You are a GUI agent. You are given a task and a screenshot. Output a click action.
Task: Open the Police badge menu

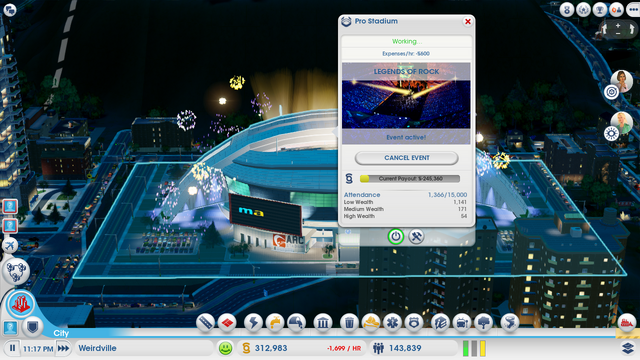point(414,322)
